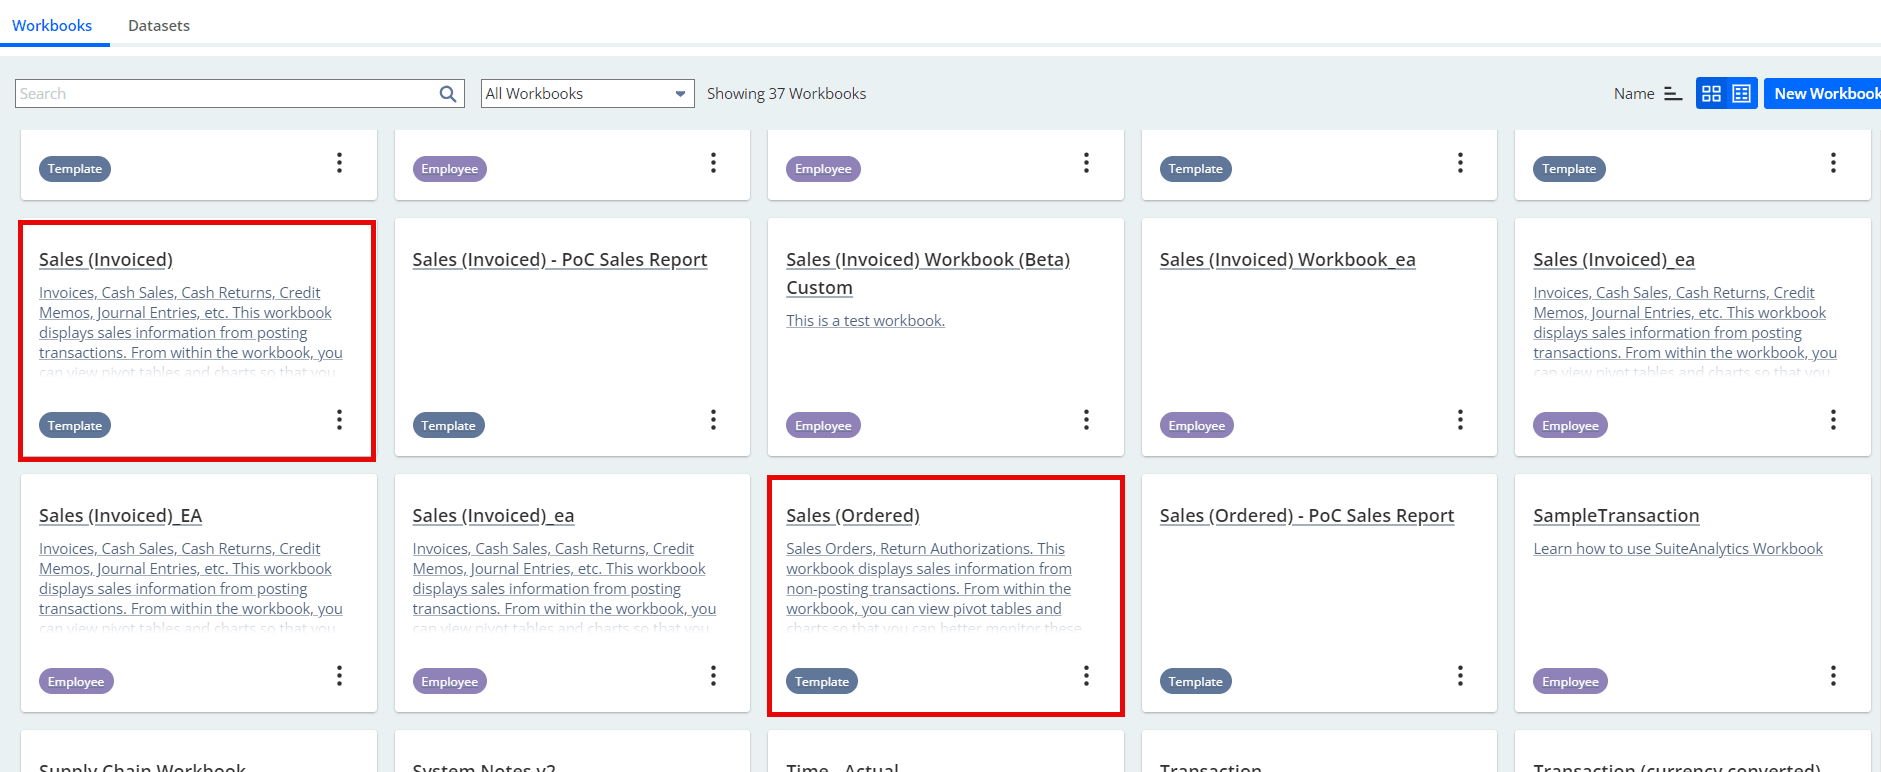Open kebab menu on Sales (Invoiced)_EA card

(x=340, y=675)
